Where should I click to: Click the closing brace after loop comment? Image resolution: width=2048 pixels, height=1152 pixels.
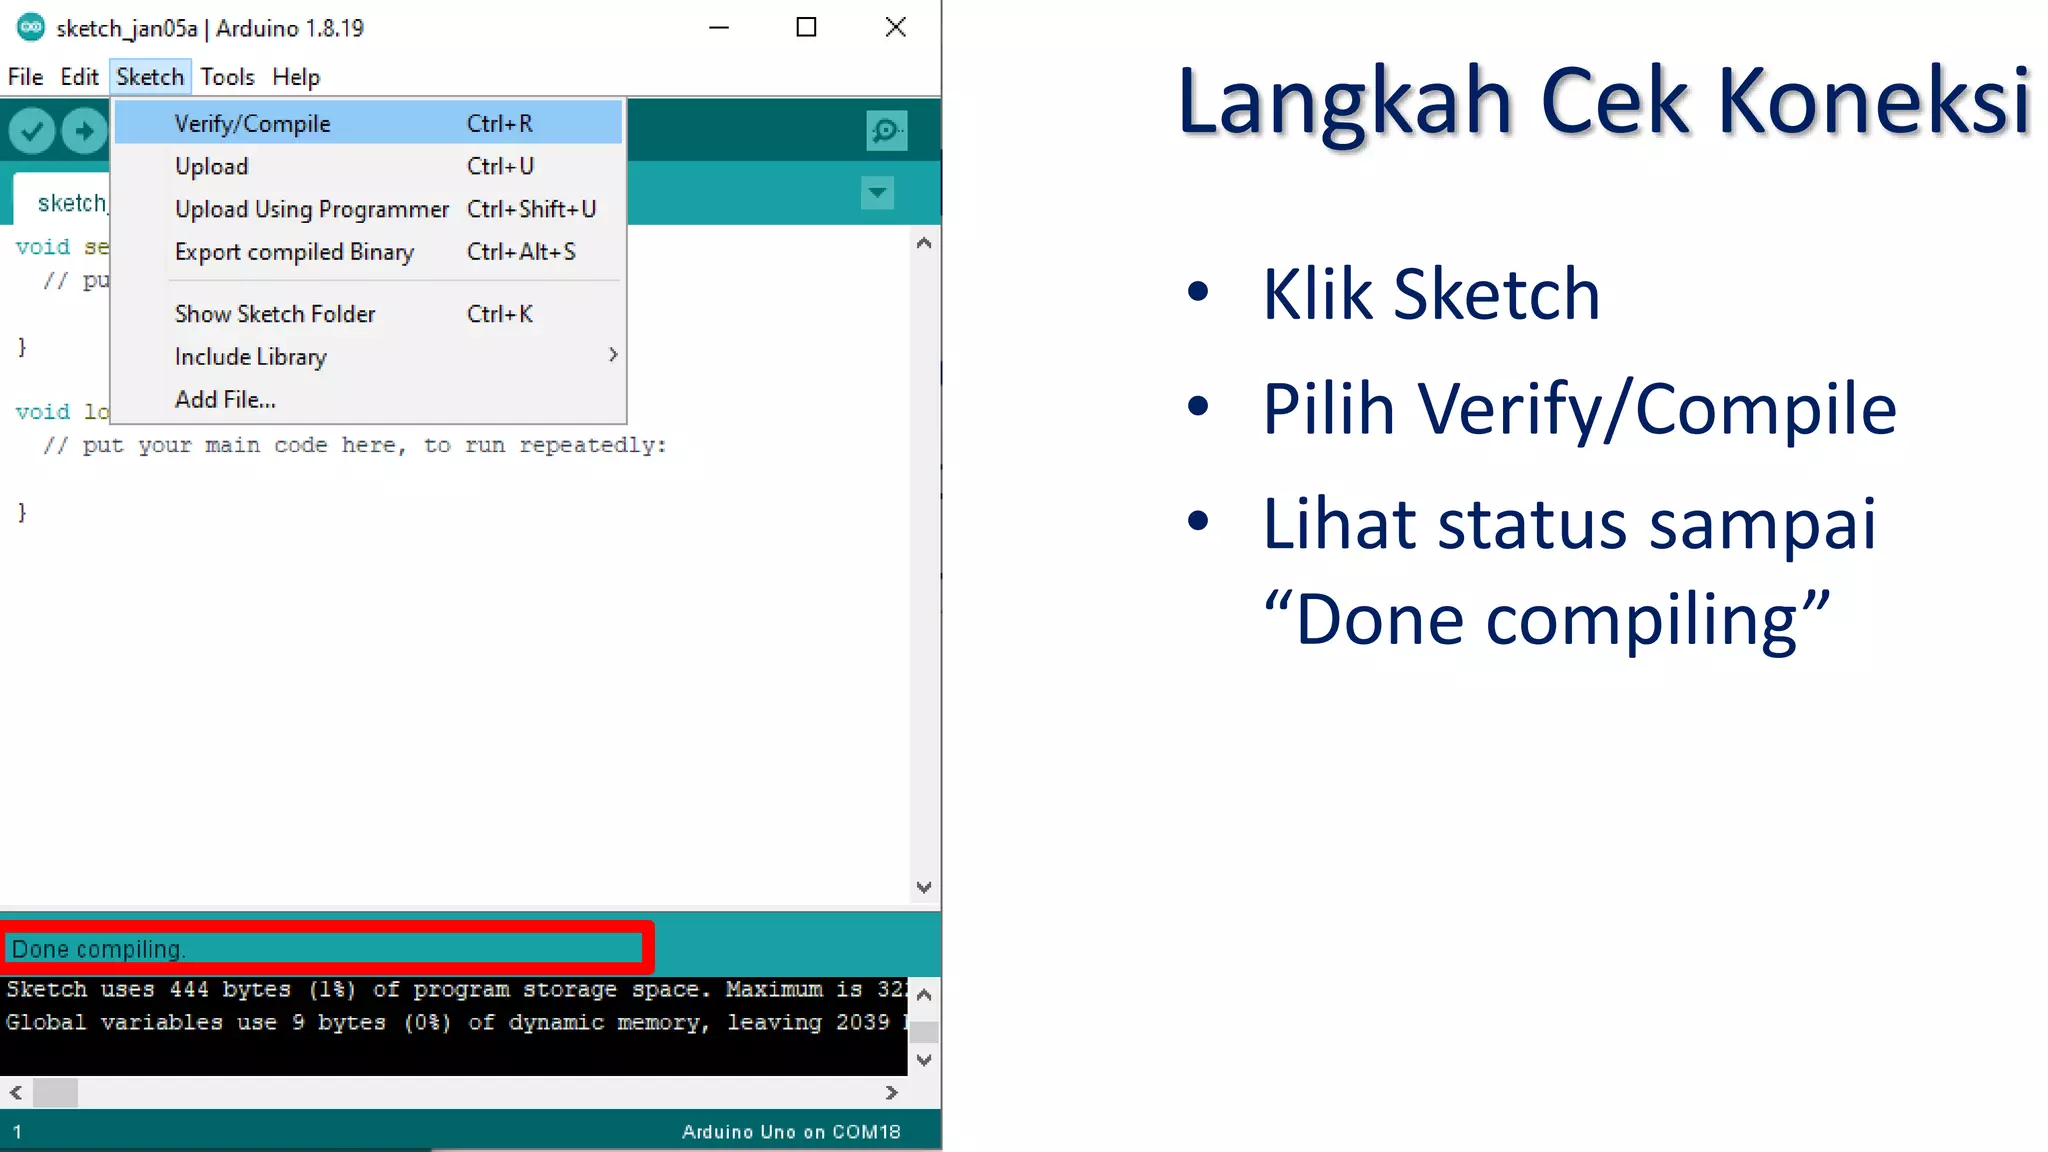coord(22,512)
